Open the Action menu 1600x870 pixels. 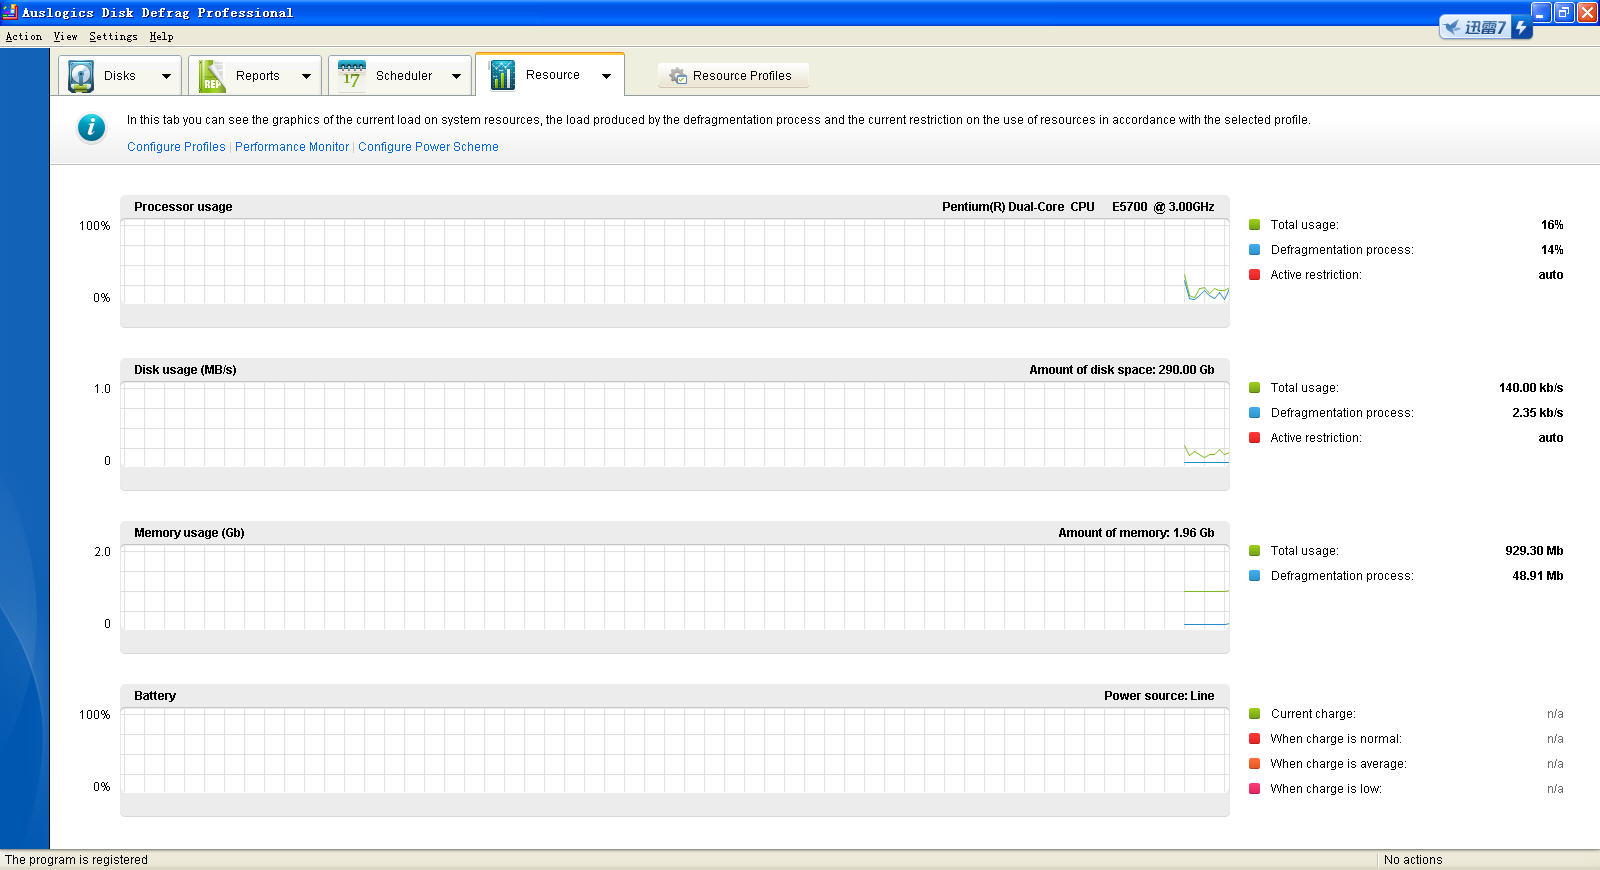pos(24,36)
